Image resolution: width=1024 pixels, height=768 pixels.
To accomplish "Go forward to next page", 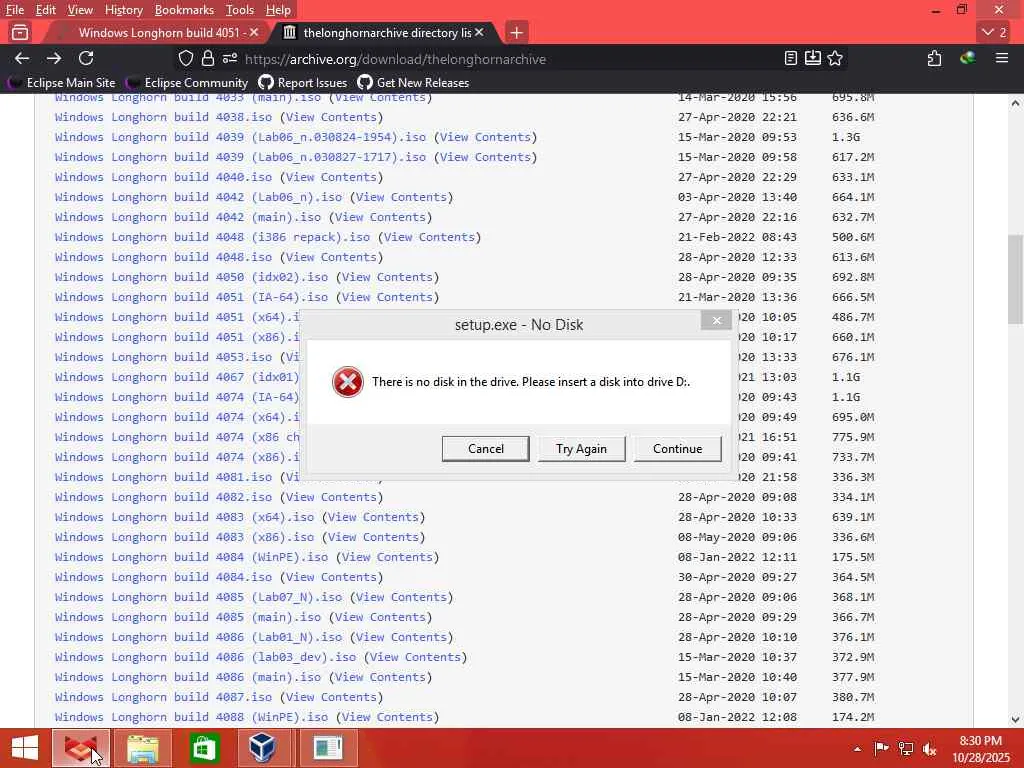I will pyautogui.click(x=54, y=59).
